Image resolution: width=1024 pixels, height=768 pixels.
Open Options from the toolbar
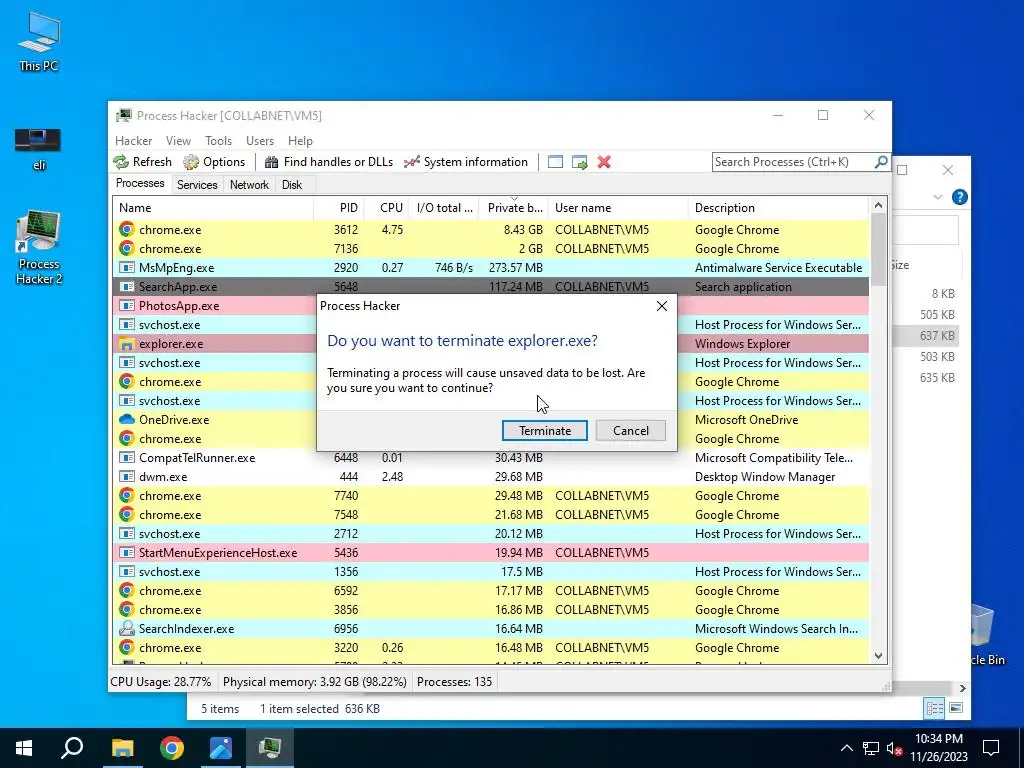point(214,162)
